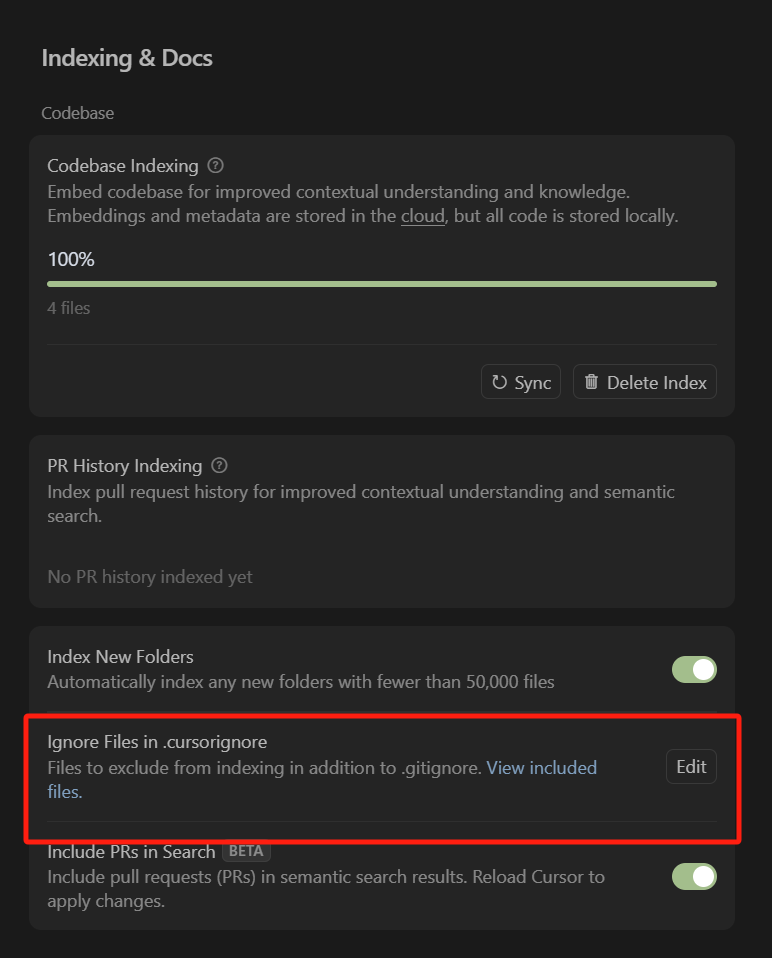Select the Indexing & Docs heading
772x958 pixels.
click(127, 58)
